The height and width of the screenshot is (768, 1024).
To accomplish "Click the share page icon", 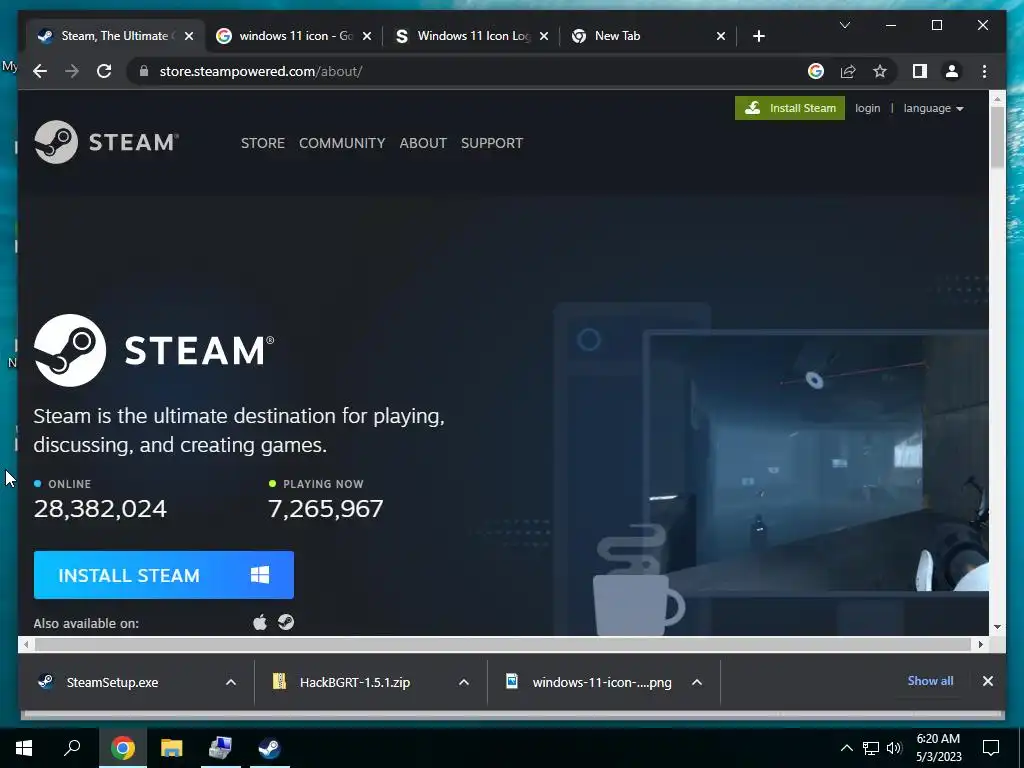I will (x=848, y=71).
